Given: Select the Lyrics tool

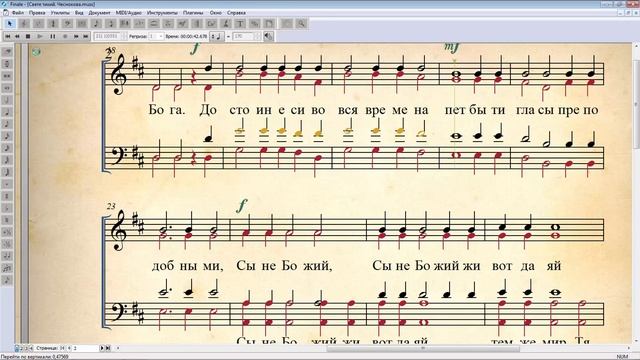Looking at the screenshot, I should pos(225,24).
